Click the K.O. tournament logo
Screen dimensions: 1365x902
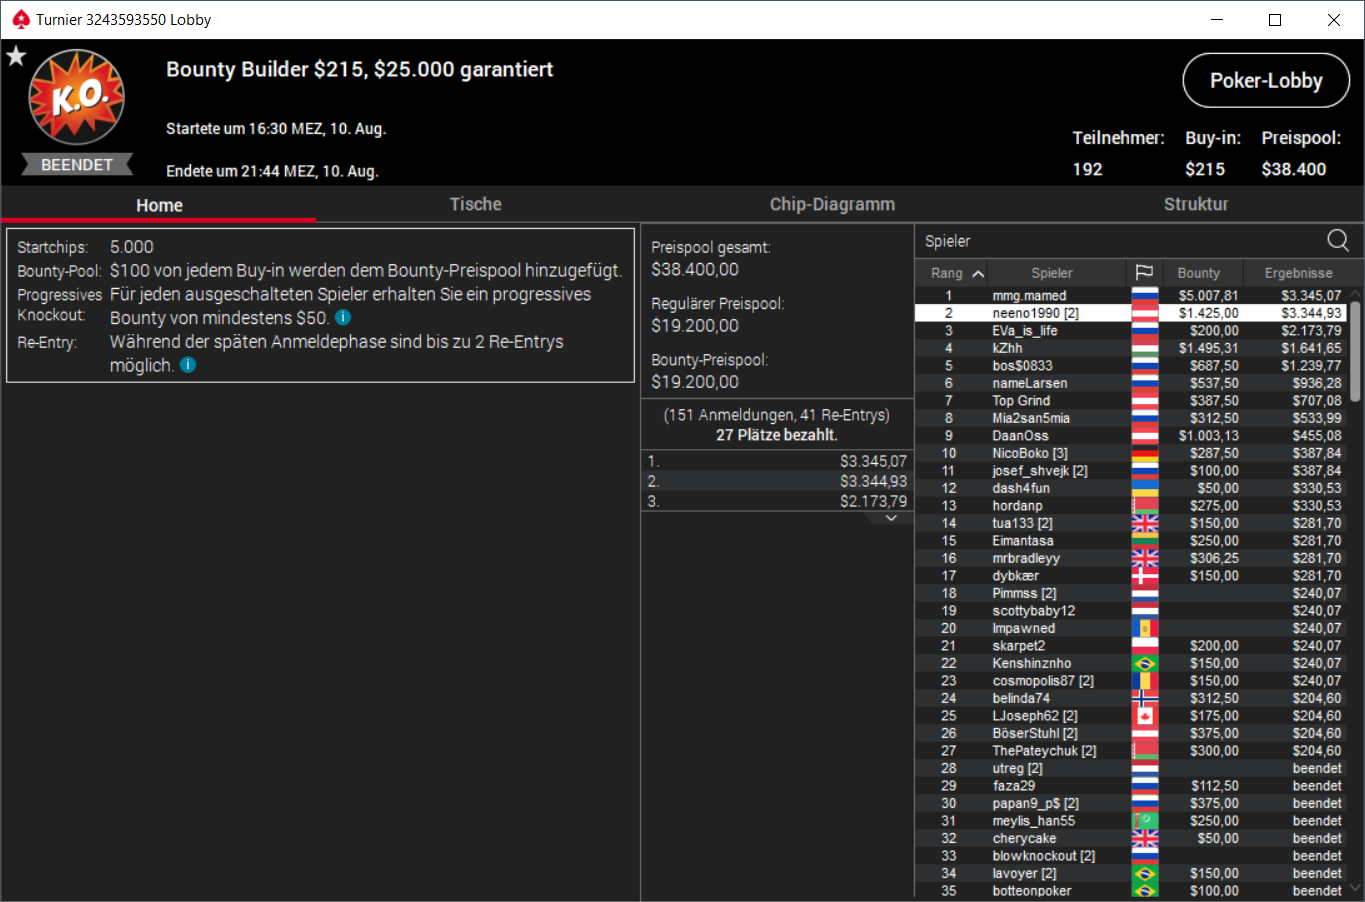click(77, 98)
